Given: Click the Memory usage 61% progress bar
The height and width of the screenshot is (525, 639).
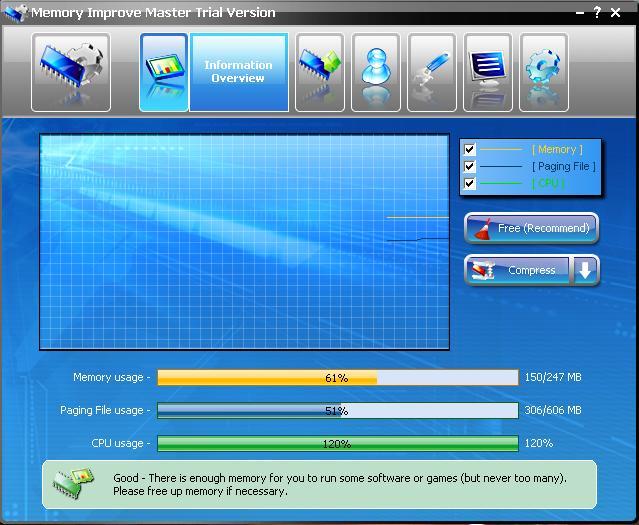Looking at the screenshot, I should (x=338, y=378).
